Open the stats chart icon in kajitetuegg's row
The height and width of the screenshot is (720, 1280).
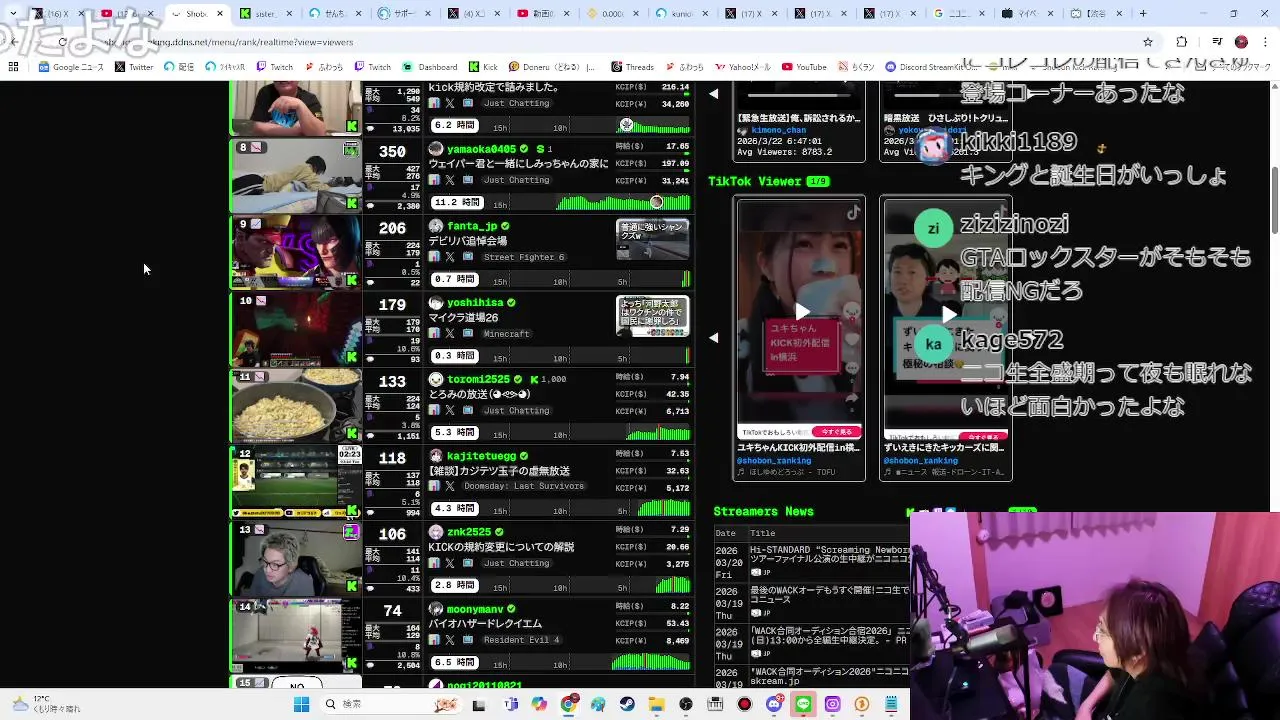tap(434, 486)
